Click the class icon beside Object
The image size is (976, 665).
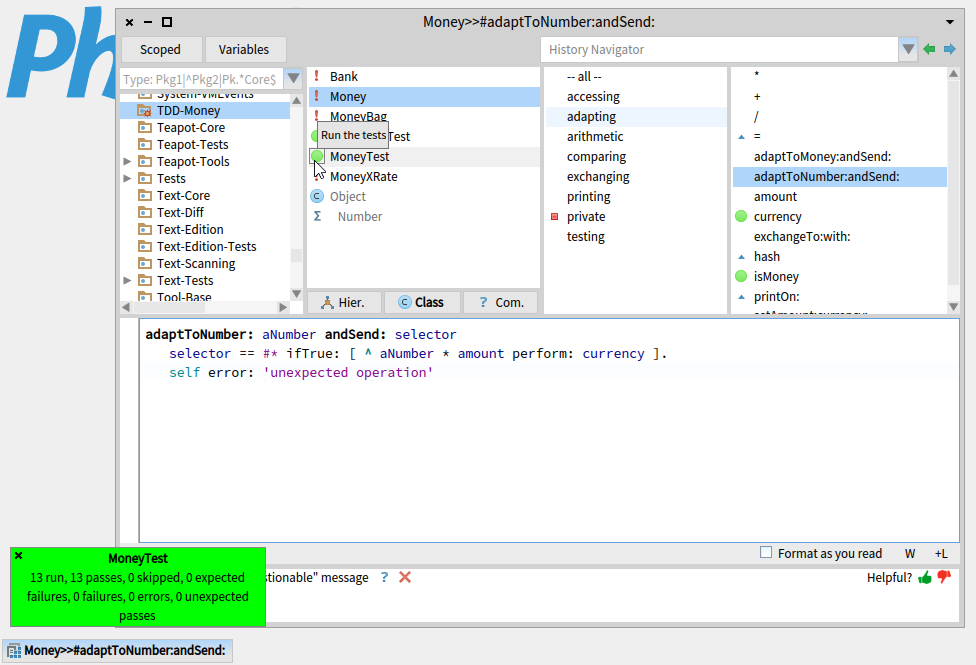[317, 196]
